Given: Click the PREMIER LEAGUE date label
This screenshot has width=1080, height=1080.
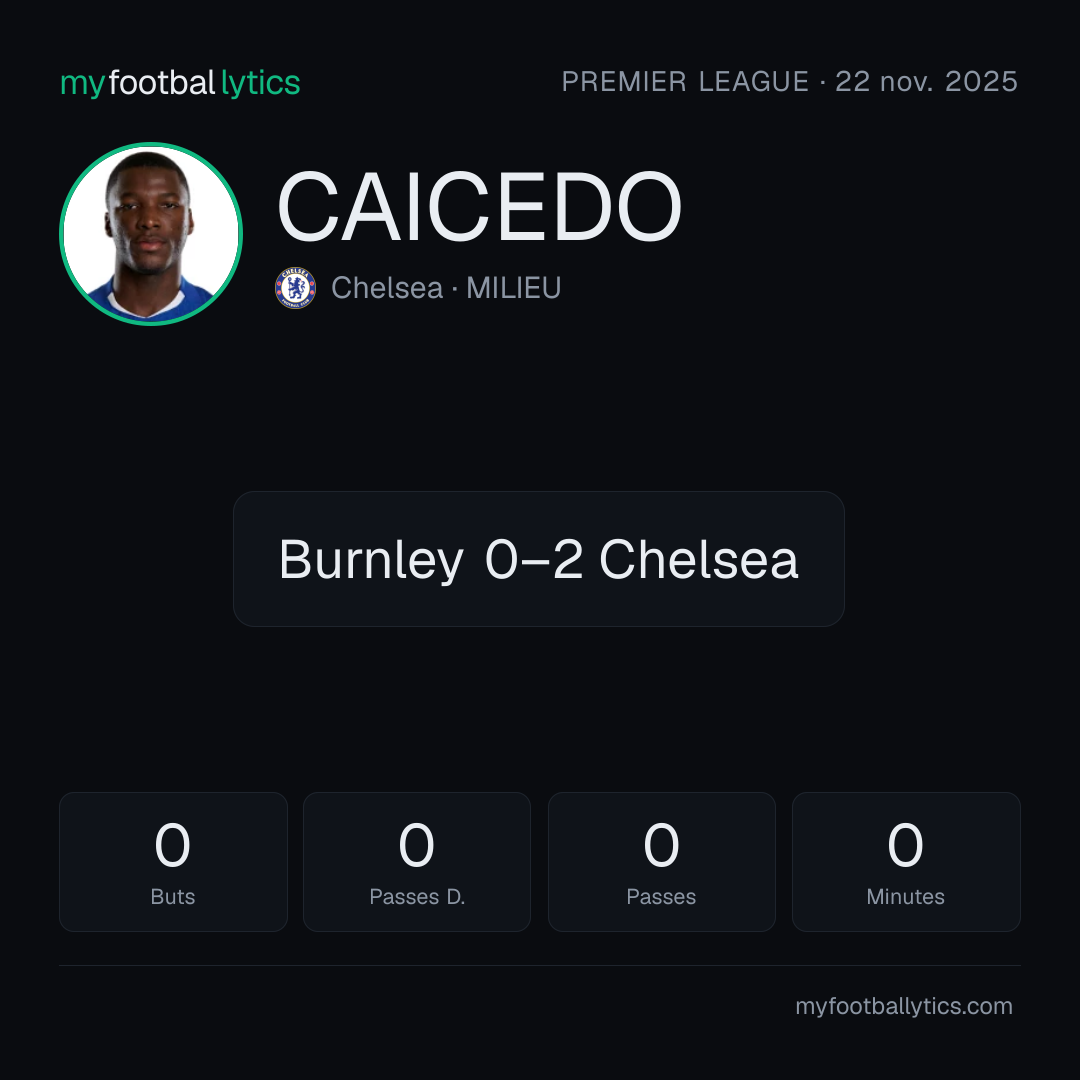Looking at the screenshot, I should pos(789,81).
